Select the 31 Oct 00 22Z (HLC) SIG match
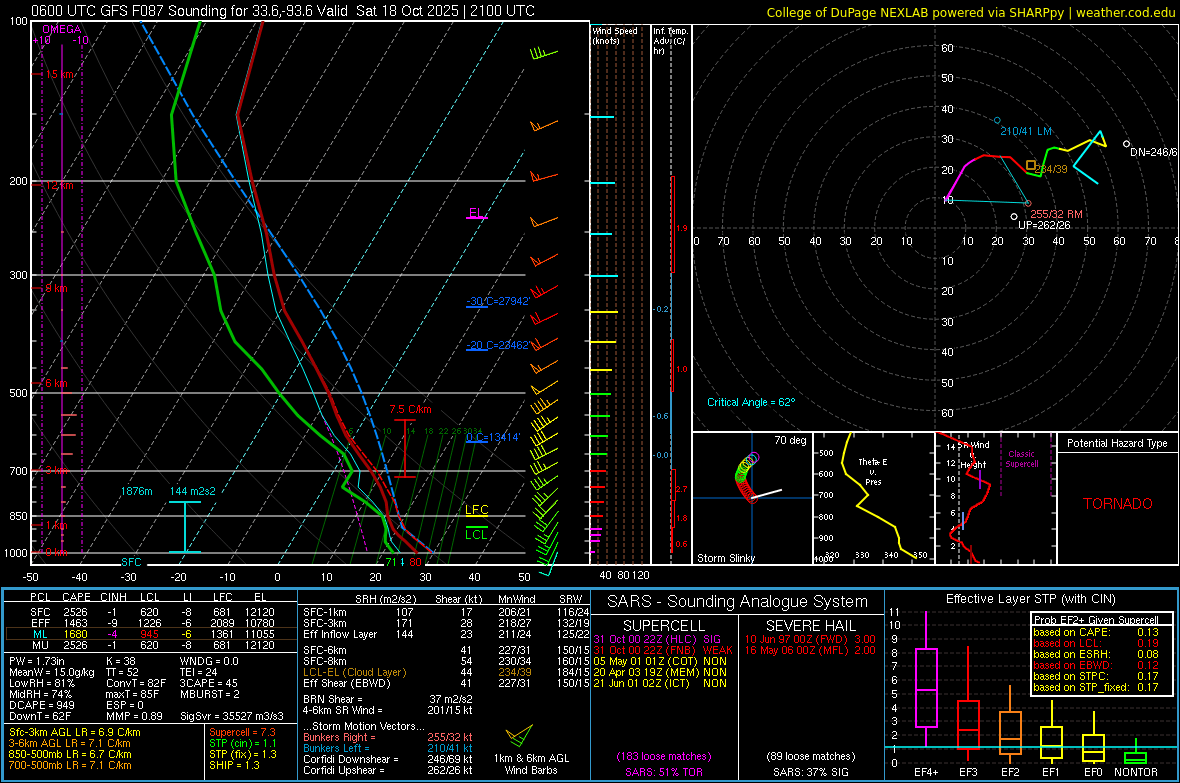This screenshot has width=1180, height=783. tap(657, 639)
